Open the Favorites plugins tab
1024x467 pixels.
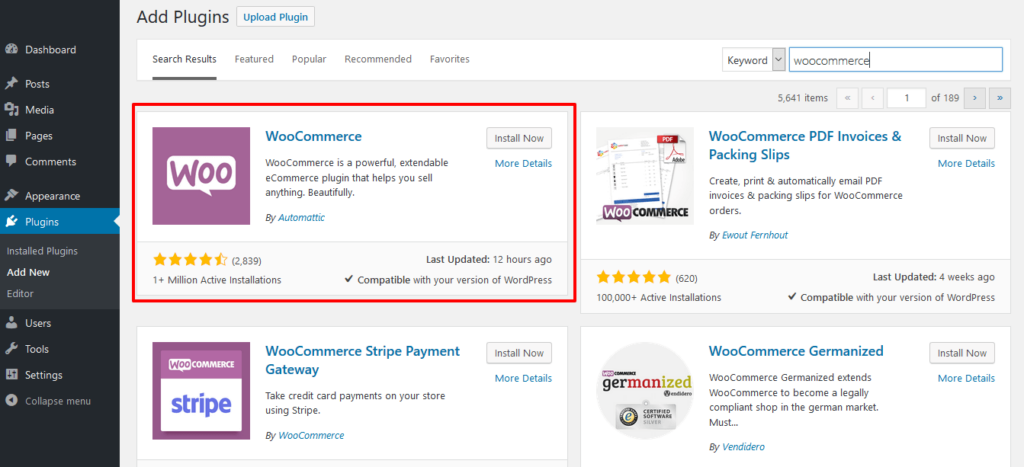(449, 59)
